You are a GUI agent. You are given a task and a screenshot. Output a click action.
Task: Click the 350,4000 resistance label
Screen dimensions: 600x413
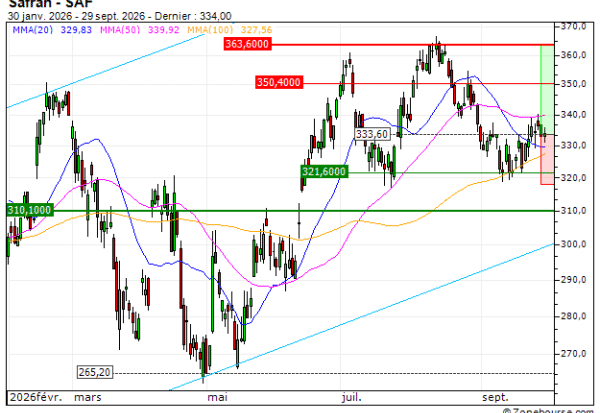[279, 82]
